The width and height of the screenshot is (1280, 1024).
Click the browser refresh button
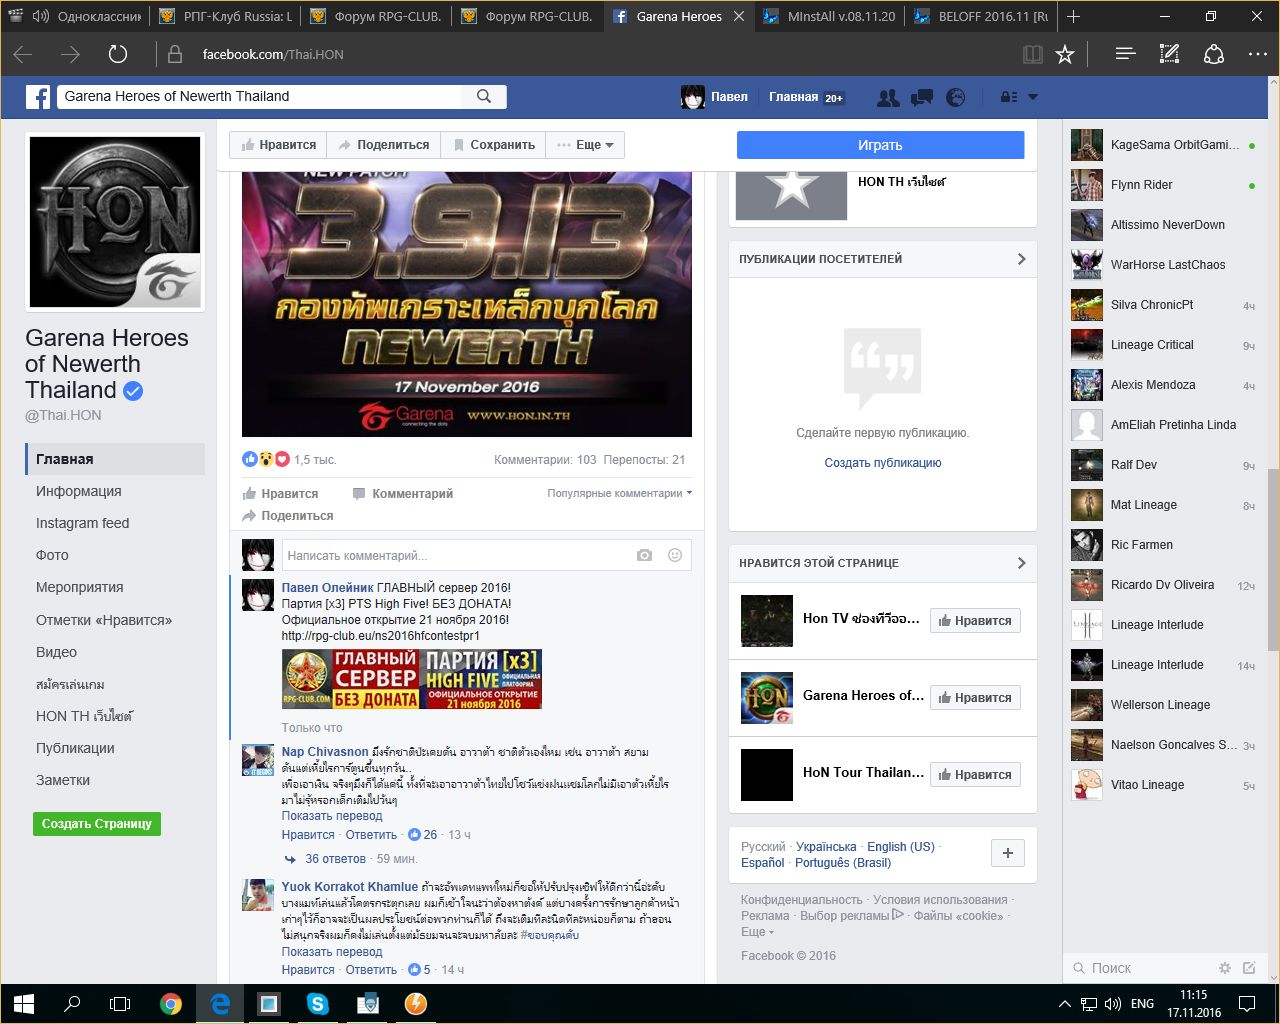118,54
